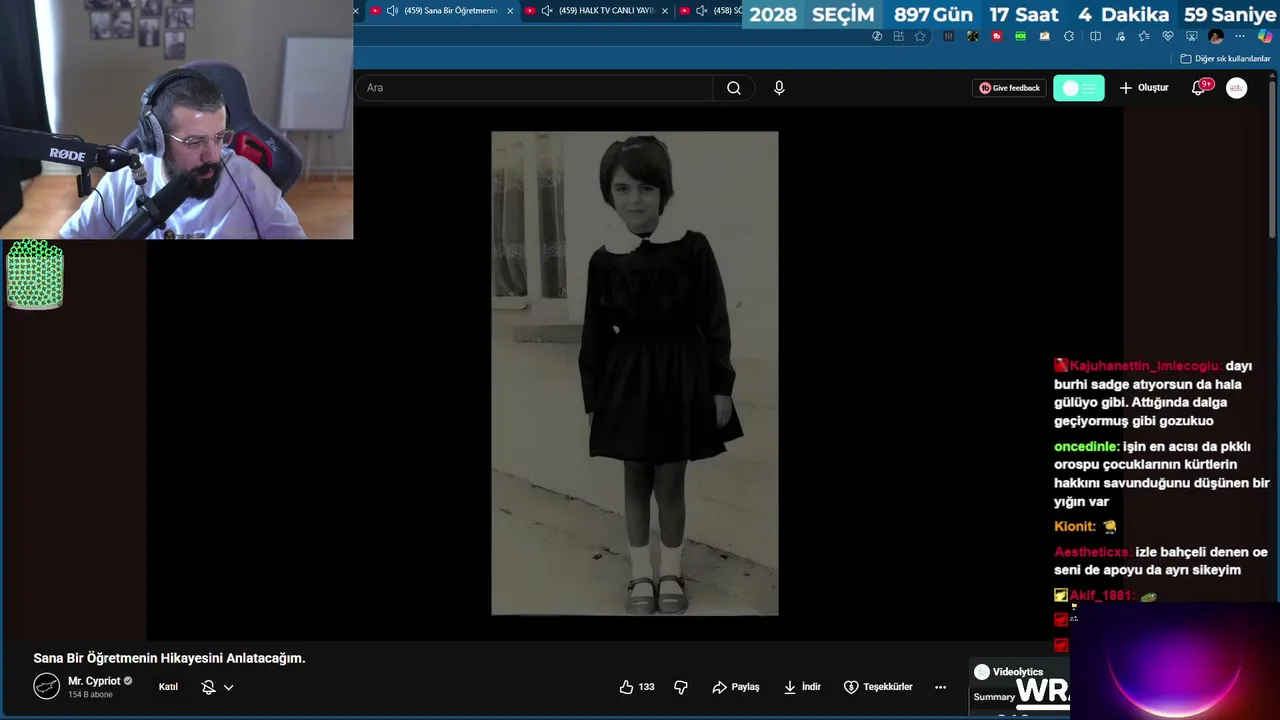Click the 2028 SEÇİM countdown banner
The height and width of the screenshot is (720, 1280).
coord(1011,14)
